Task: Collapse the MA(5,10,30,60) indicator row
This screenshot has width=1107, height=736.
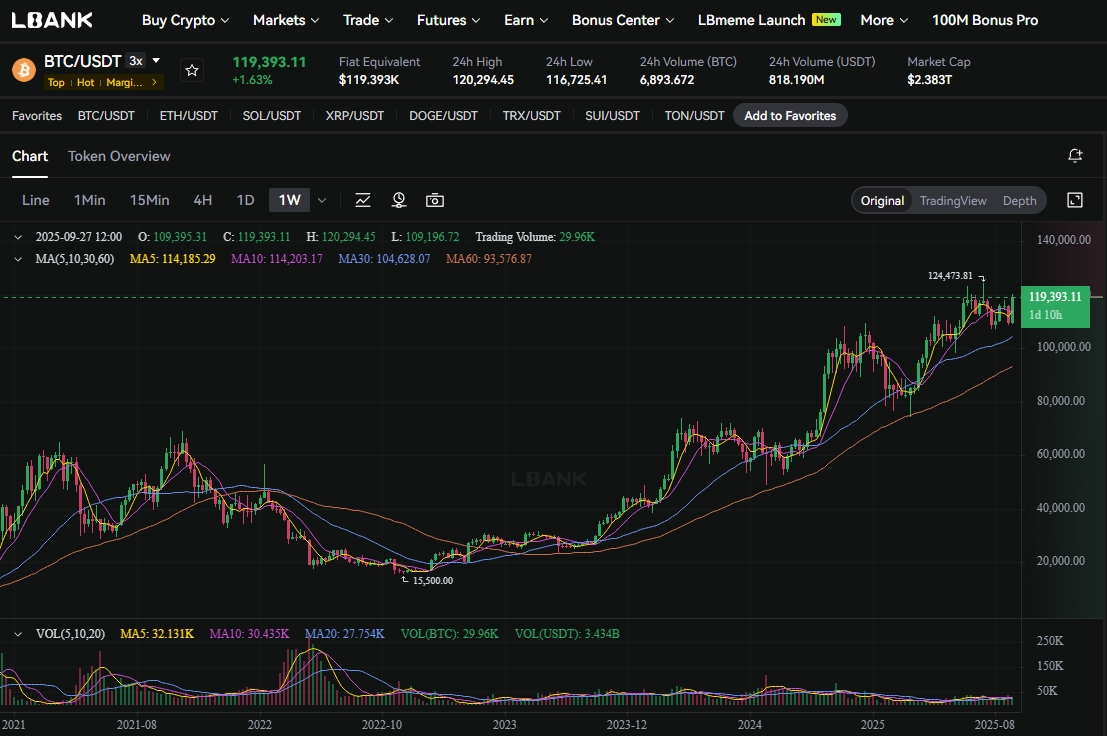Action: click(x=17, y=259)
